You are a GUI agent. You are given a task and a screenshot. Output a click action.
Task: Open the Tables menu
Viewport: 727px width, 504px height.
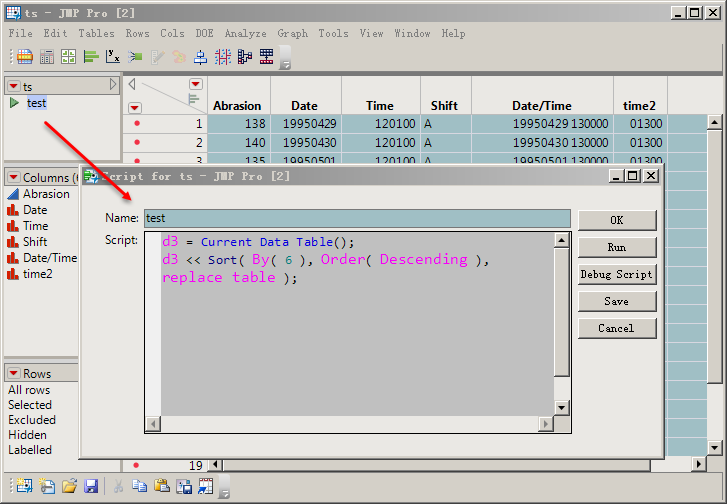click(x=96, y=33)
